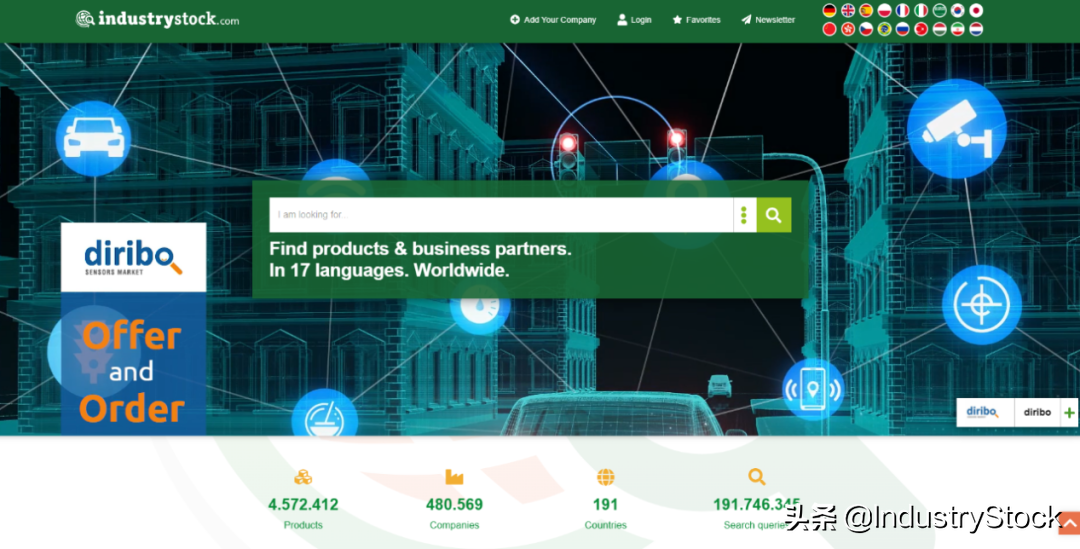The height and width of the screenshot is (549, 1080).
Task: Choose the Russian flag
Action: click(x=903, y=29)
